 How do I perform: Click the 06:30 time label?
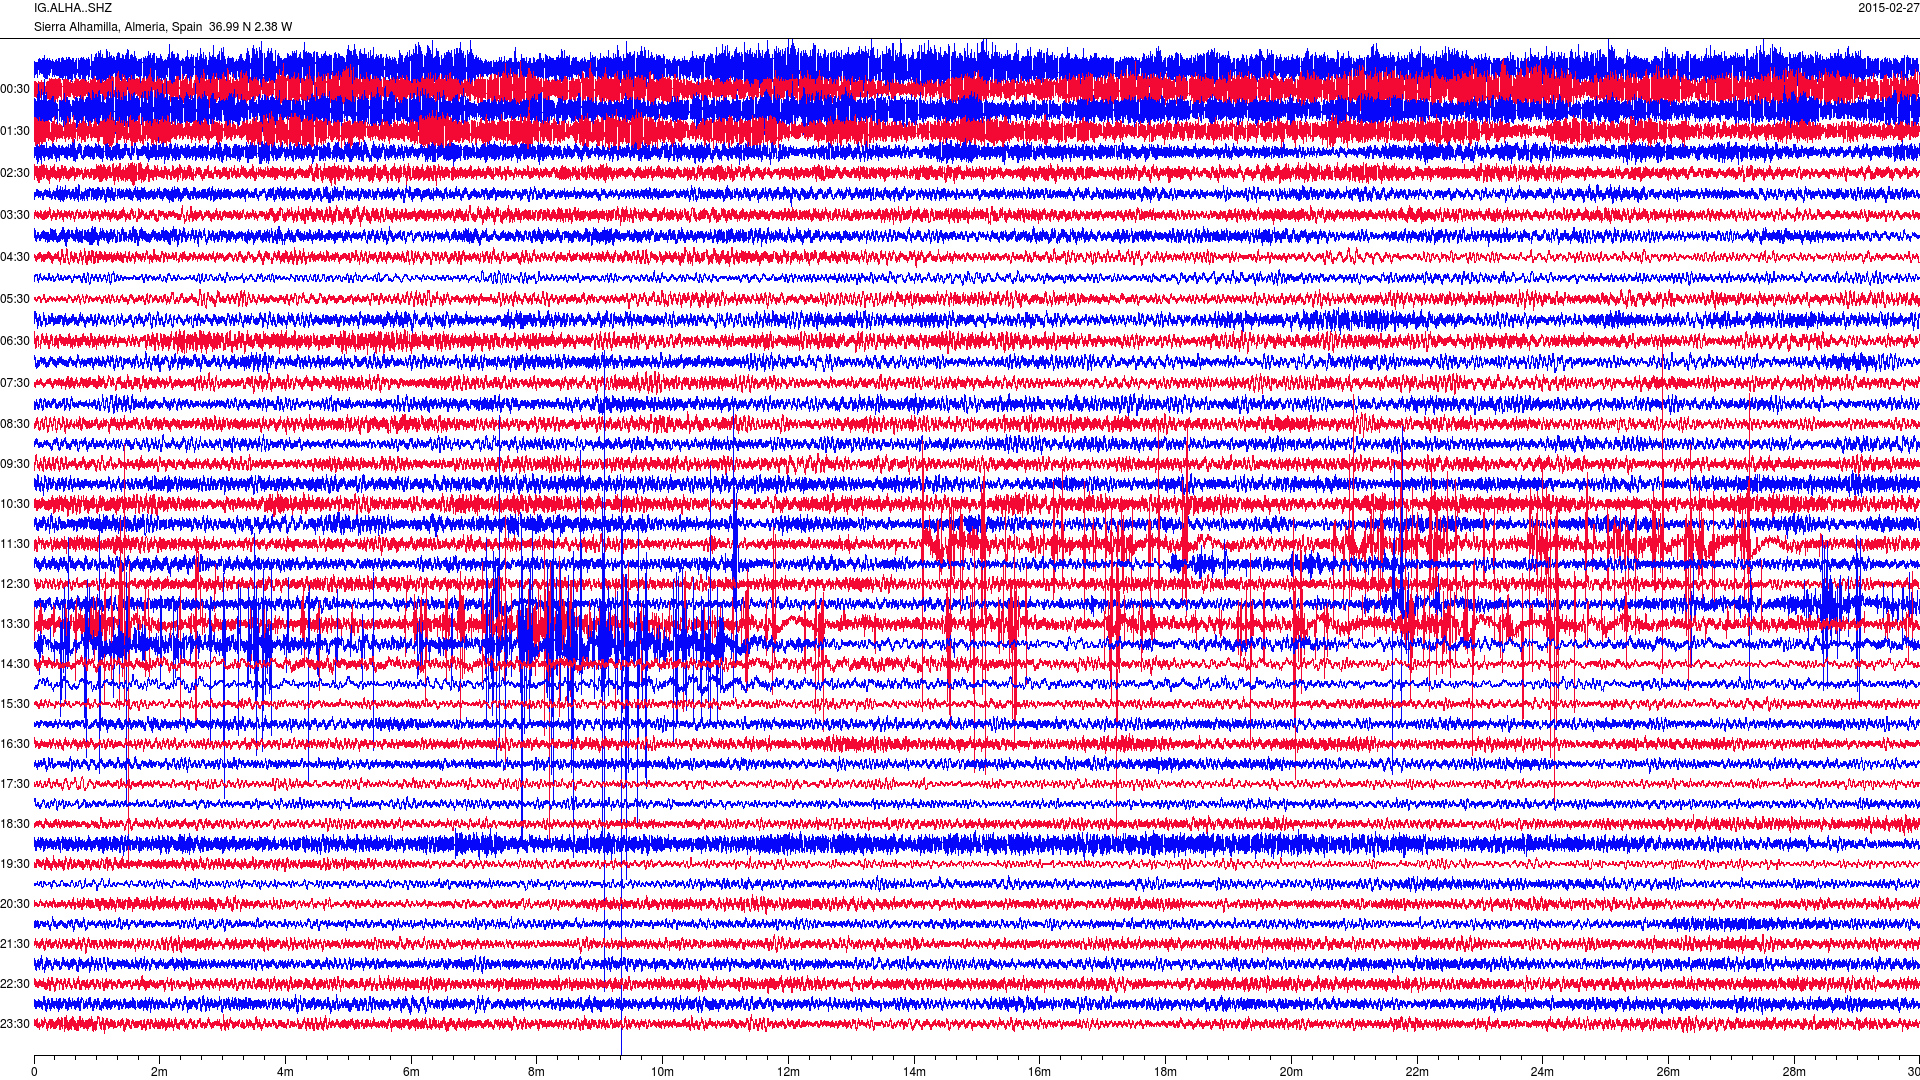(x=15, y=341)
